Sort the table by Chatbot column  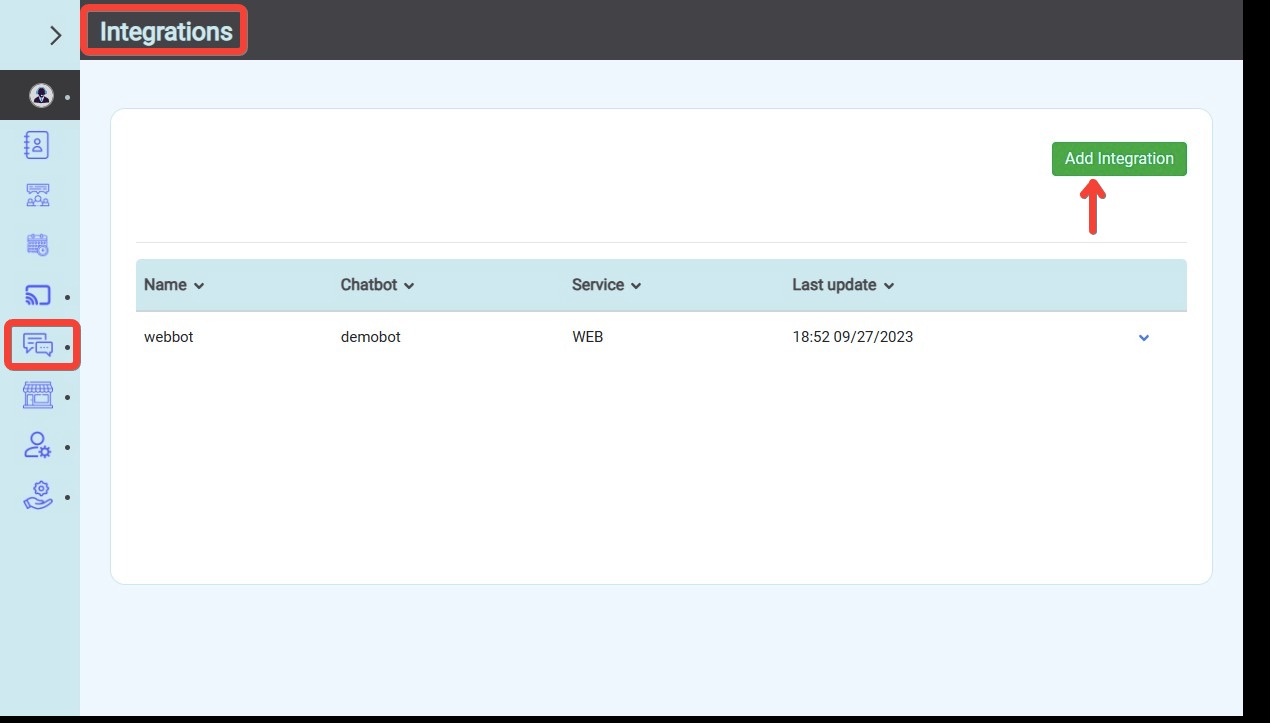tap(377, 285)
